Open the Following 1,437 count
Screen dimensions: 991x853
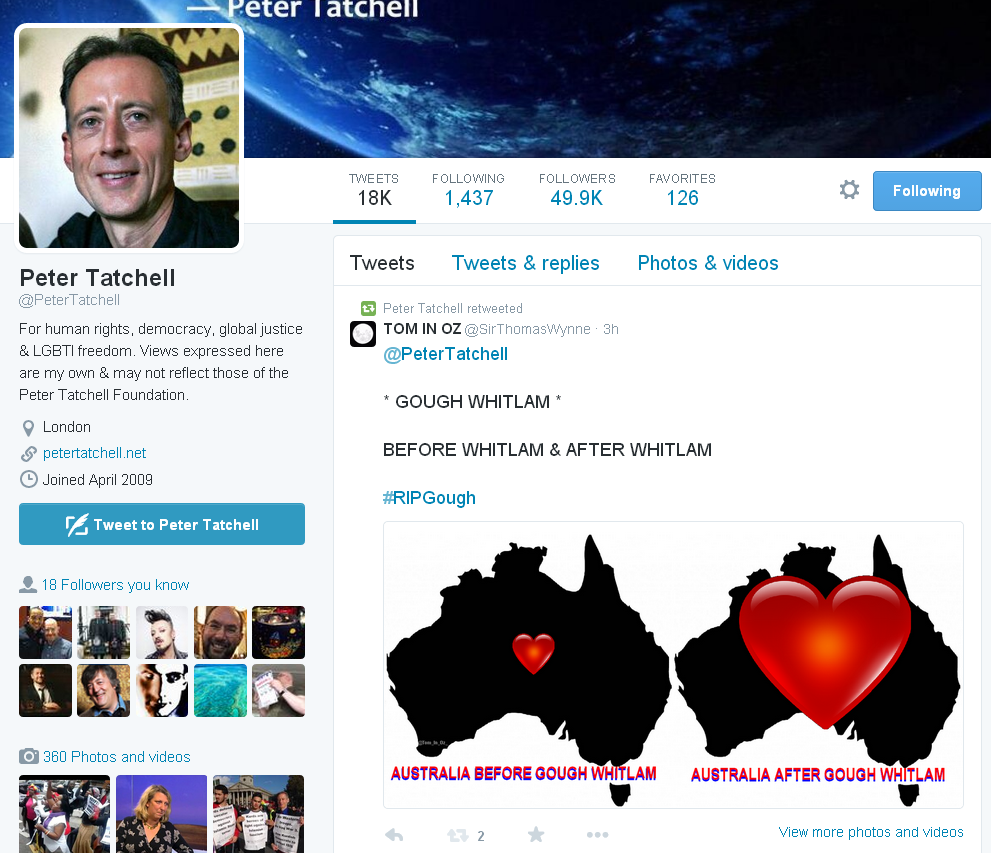point(468,190)
